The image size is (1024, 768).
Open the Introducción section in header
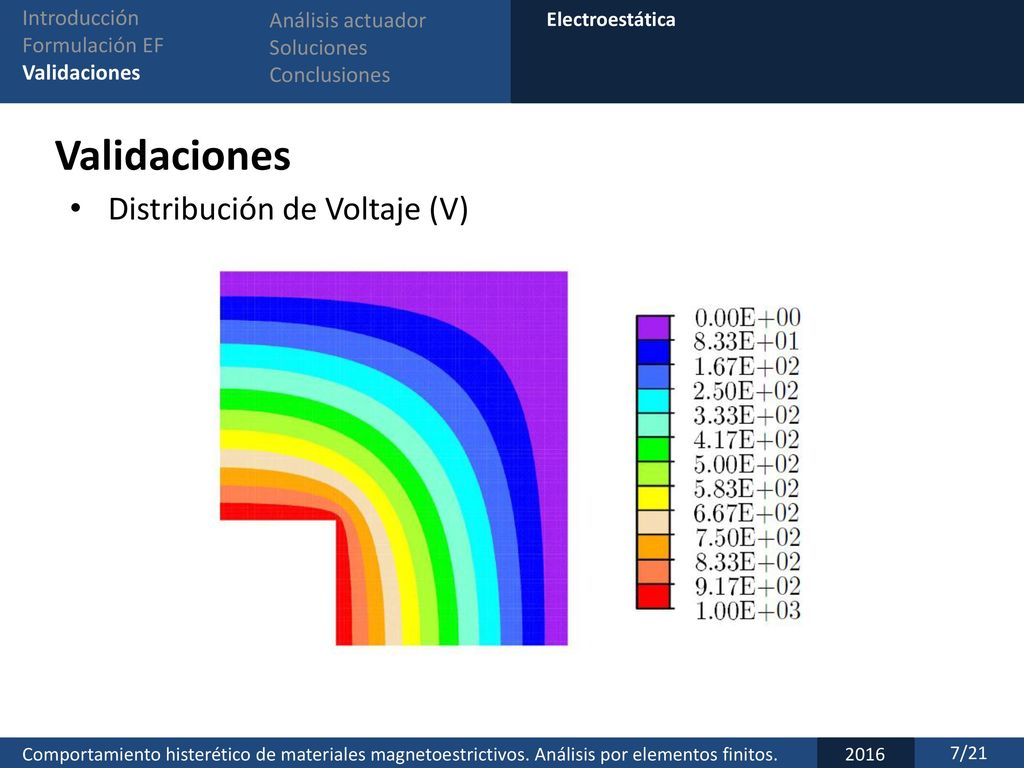click(x=80, y=18)
